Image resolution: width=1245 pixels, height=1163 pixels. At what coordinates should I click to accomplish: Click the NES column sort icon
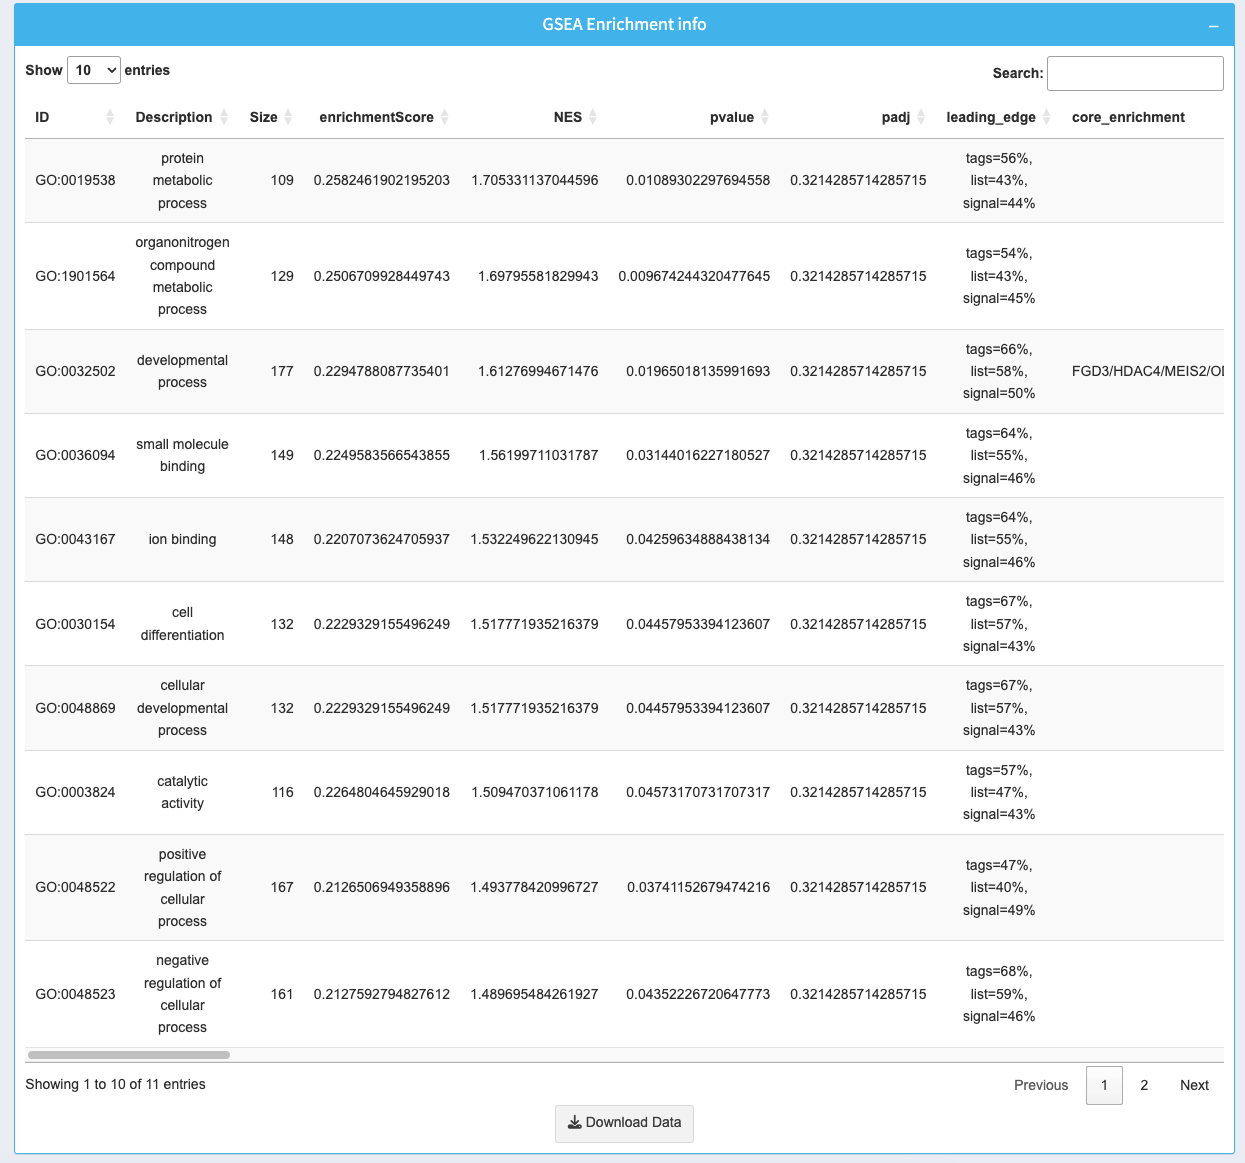click(x=593, y=117)
